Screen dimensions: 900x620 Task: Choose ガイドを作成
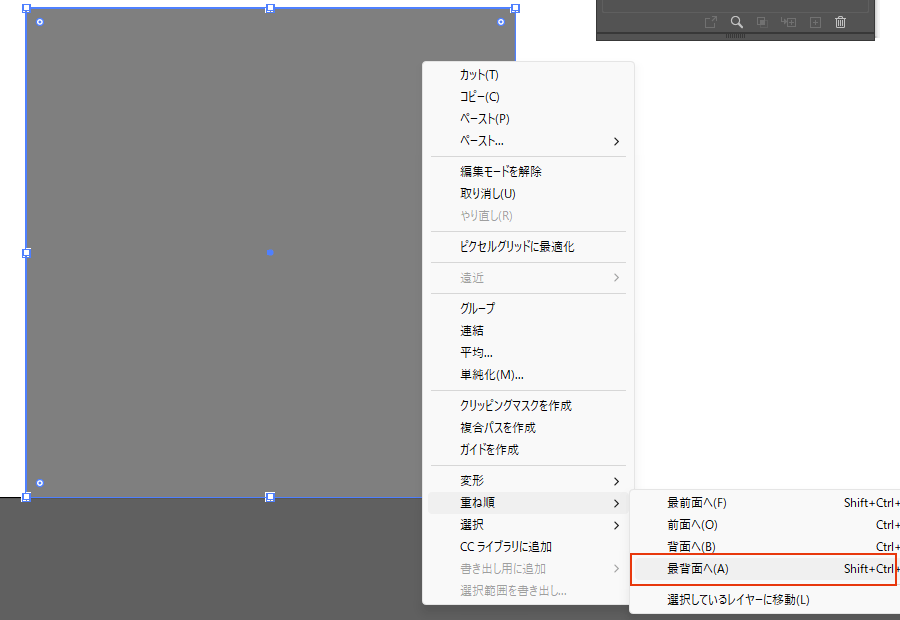(x=528, y=450)
